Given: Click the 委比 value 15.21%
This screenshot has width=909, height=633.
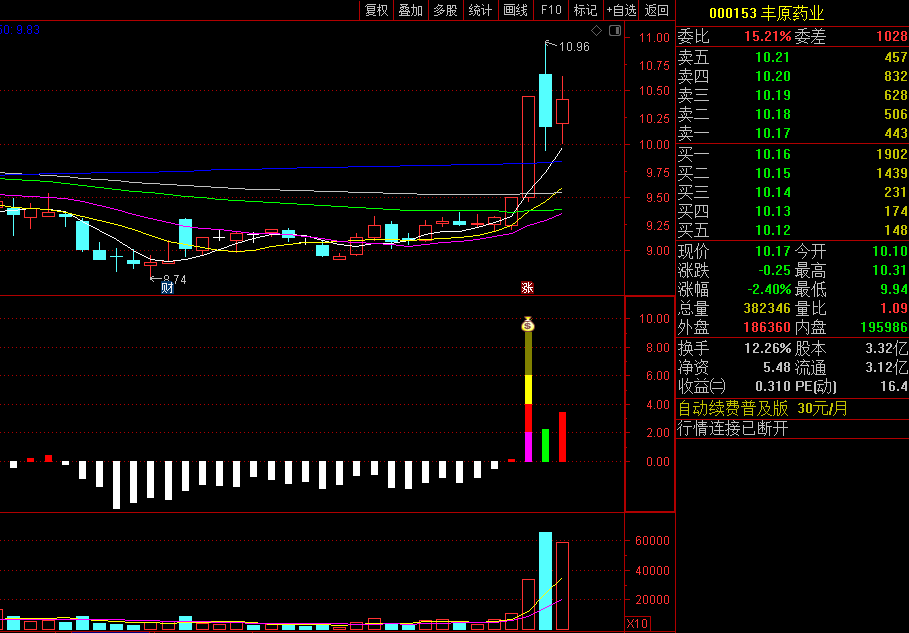Looking at the screenshot, I should [x=768, y=37].
